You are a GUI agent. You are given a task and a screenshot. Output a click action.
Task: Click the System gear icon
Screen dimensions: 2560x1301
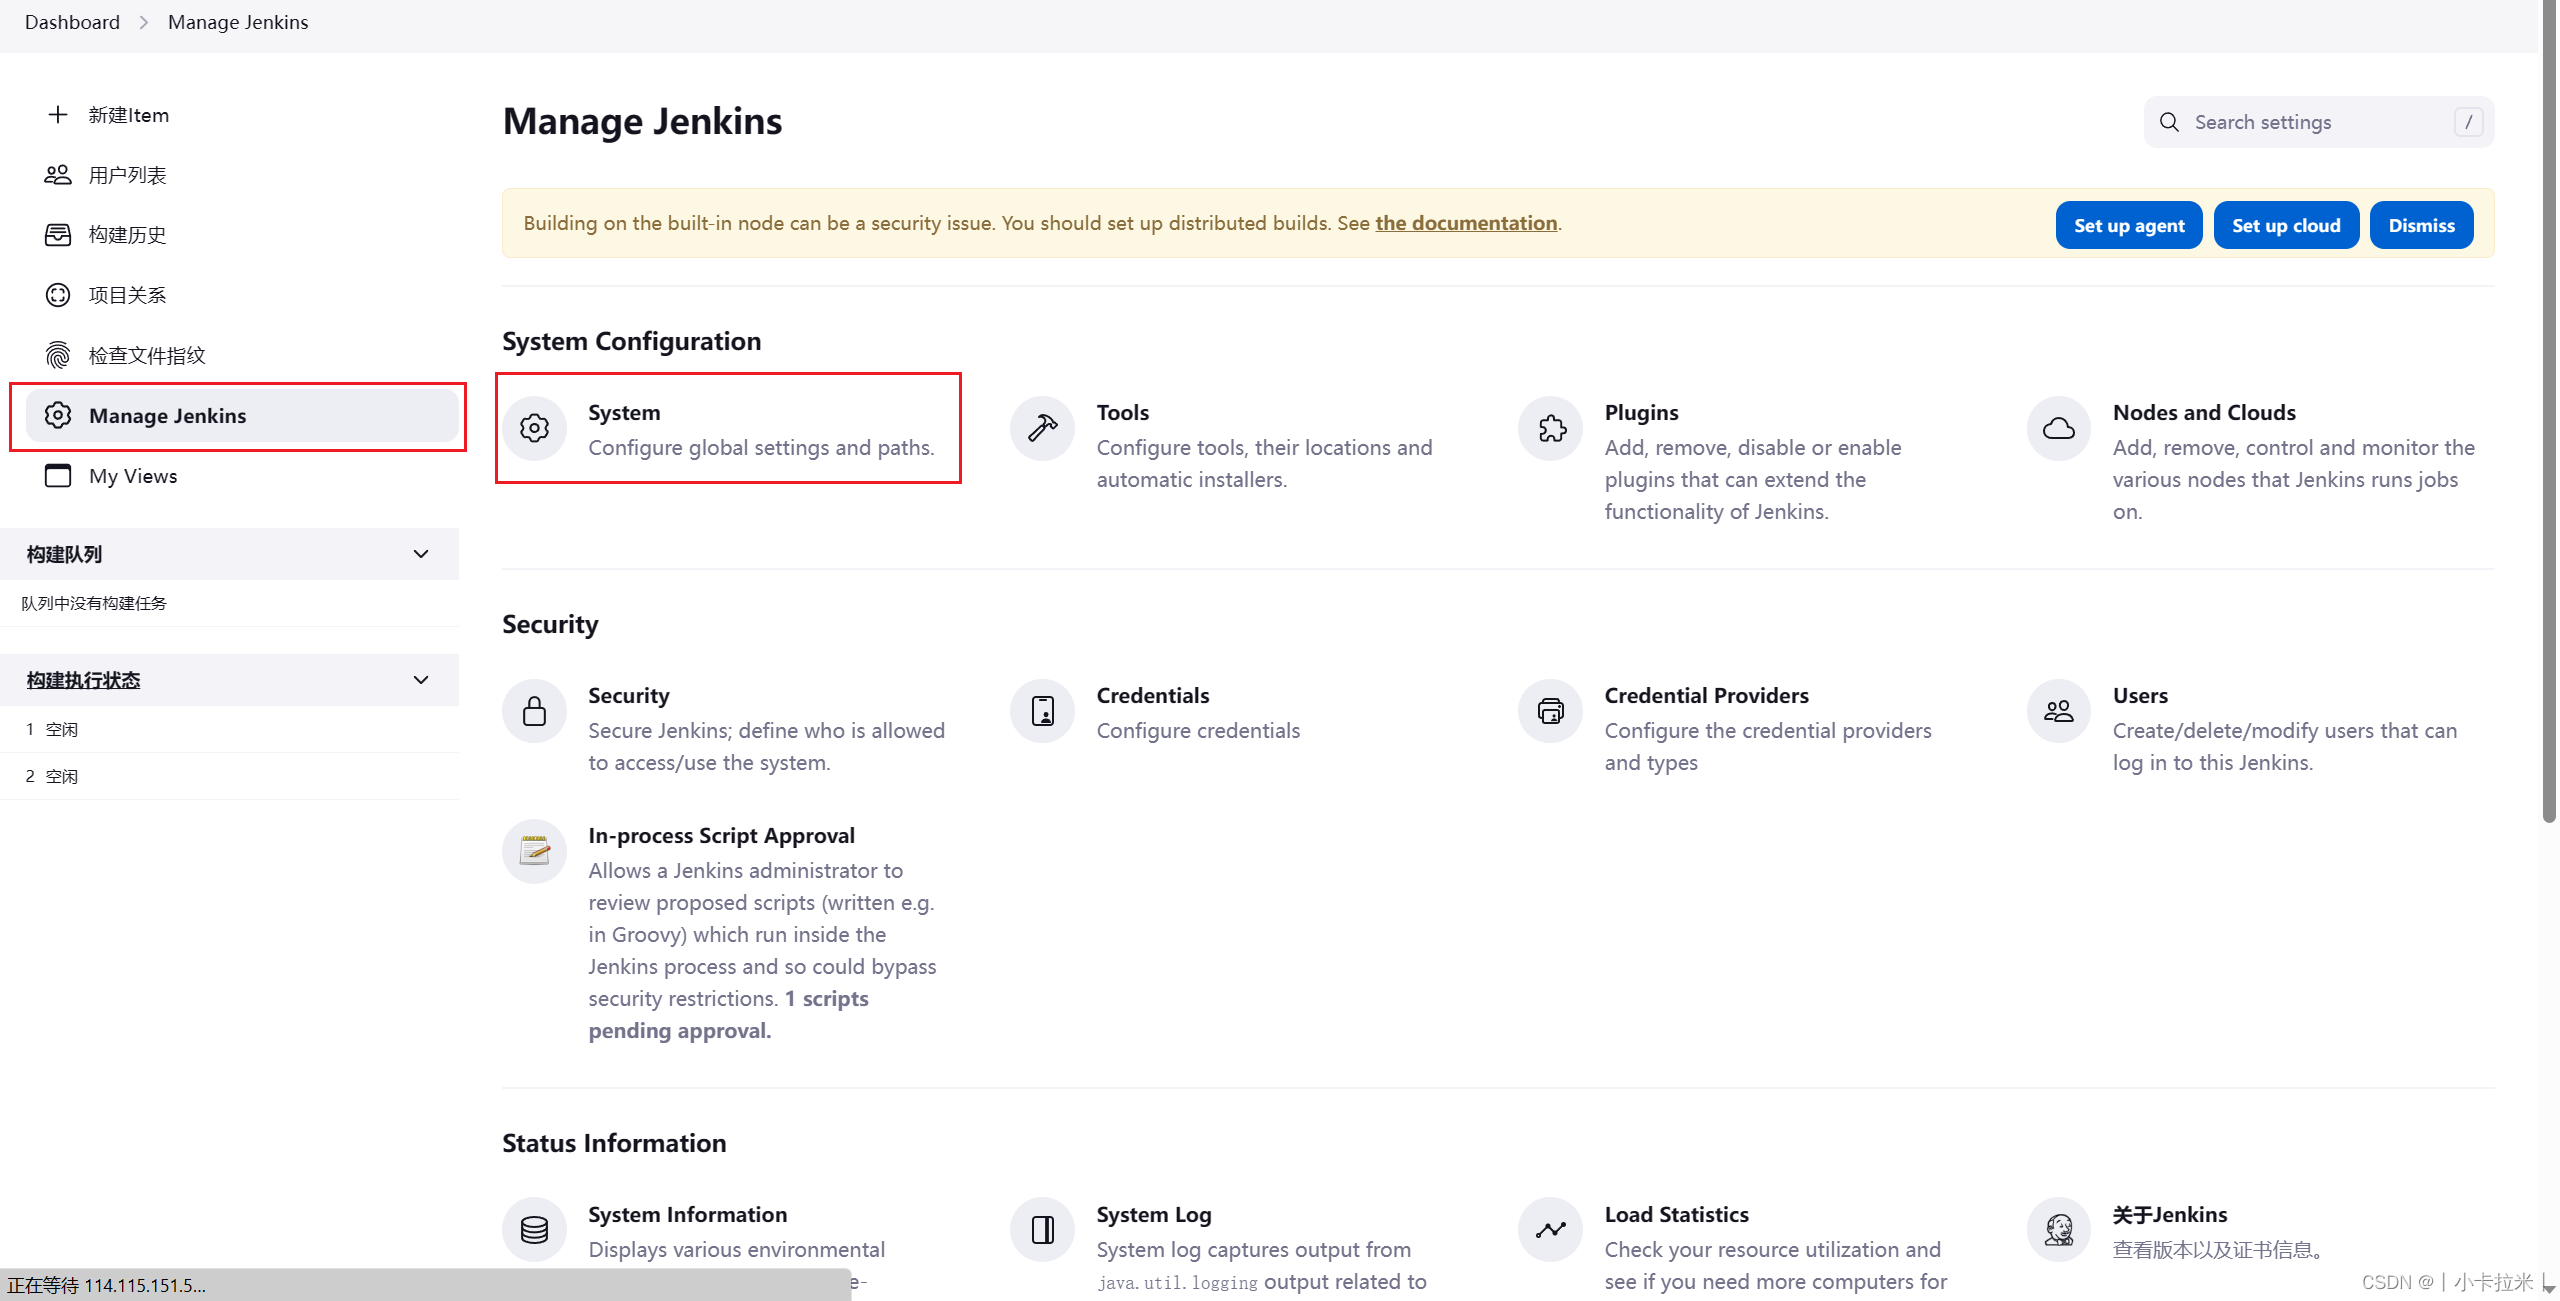point(535,429)
